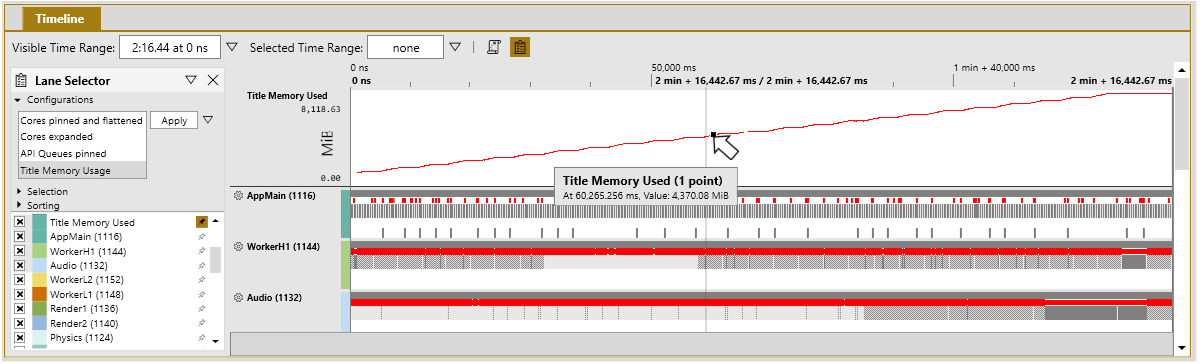Open the Selected Time Range dropdown arrow
The height and width of the screenshot is (364, 1203).
(455, 47)
